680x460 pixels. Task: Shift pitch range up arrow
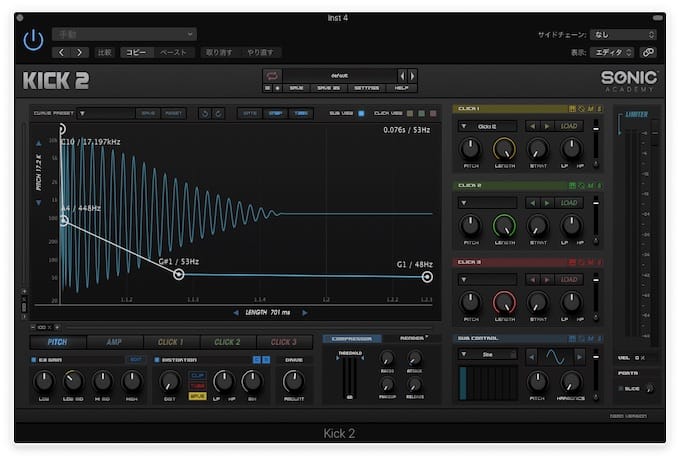point(39,143)
